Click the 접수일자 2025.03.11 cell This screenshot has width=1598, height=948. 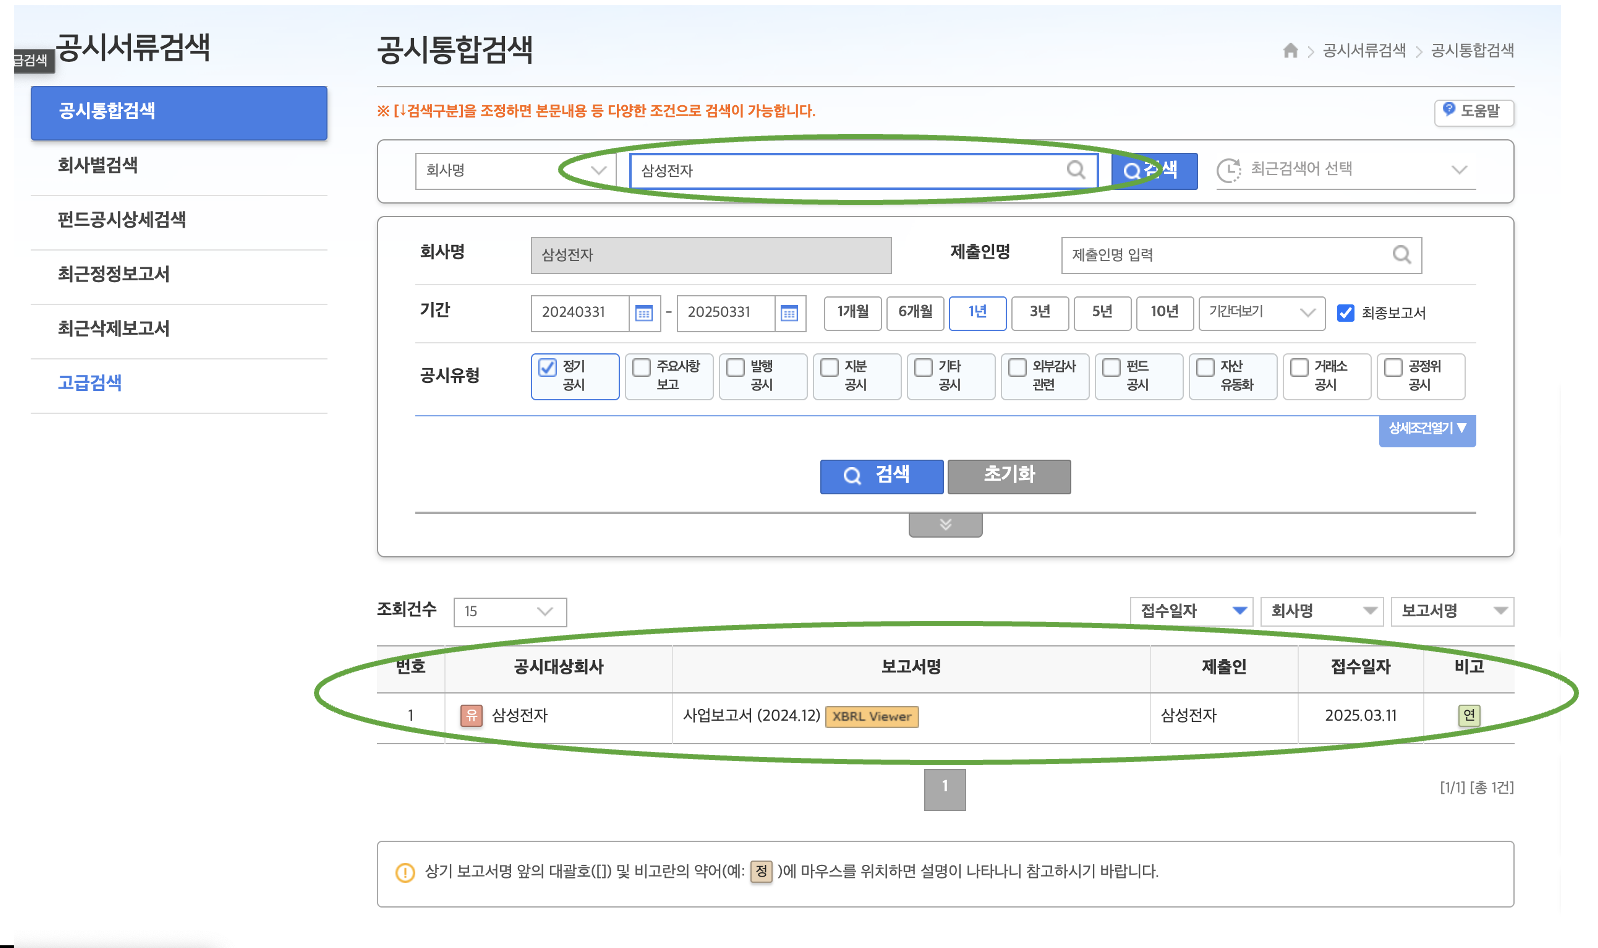click(1361, 716)
